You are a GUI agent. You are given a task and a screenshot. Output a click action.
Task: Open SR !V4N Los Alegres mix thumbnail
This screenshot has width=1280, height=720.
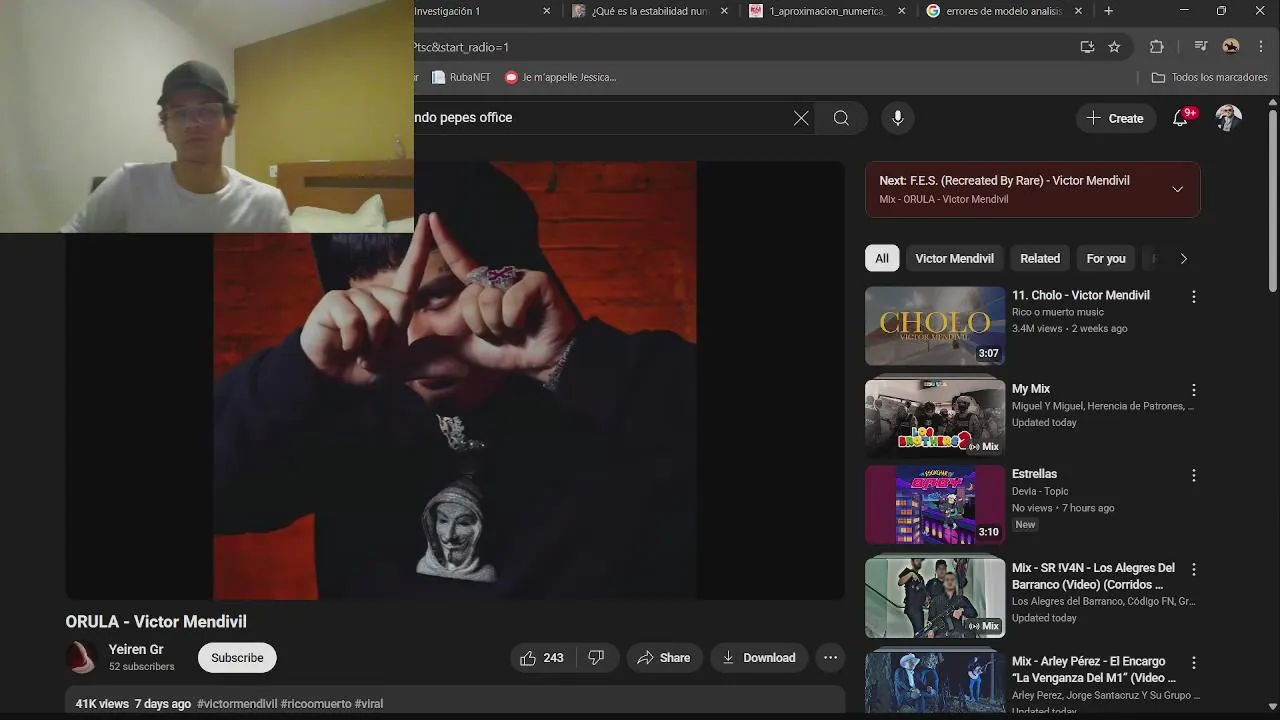pos(935,597)
